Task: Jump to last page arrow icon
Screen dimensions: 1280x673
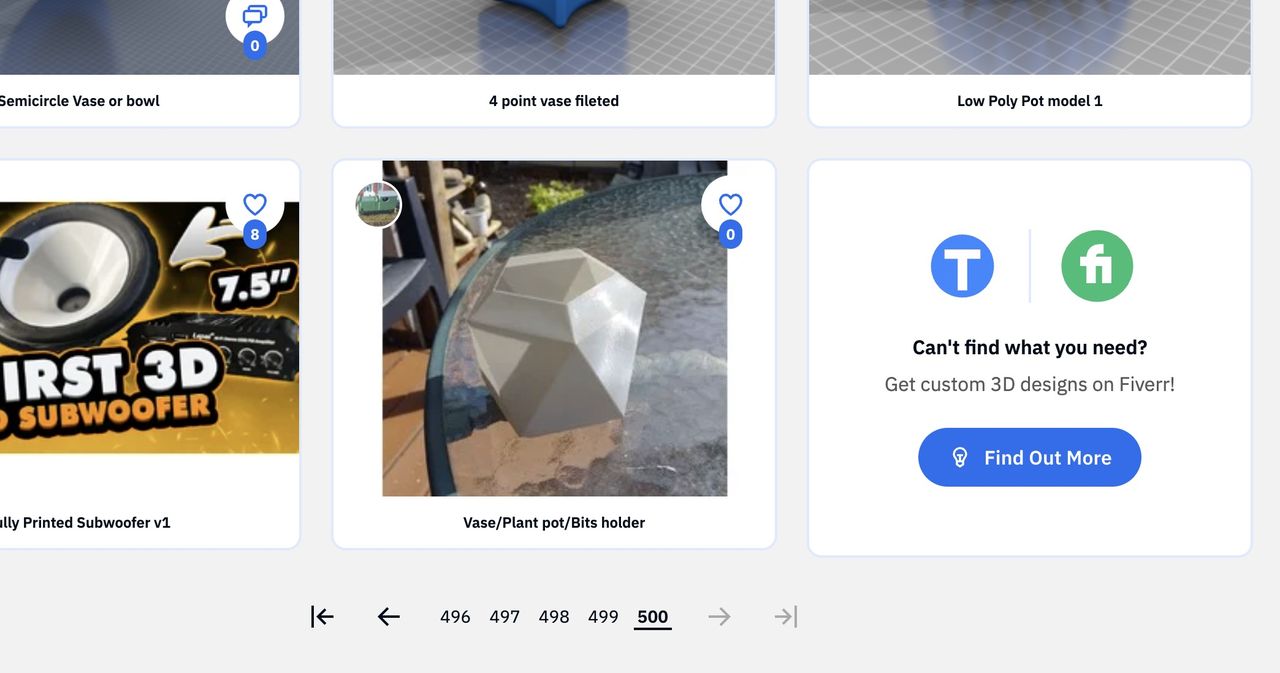Action: pyautogui.click(x=786, y=617)
